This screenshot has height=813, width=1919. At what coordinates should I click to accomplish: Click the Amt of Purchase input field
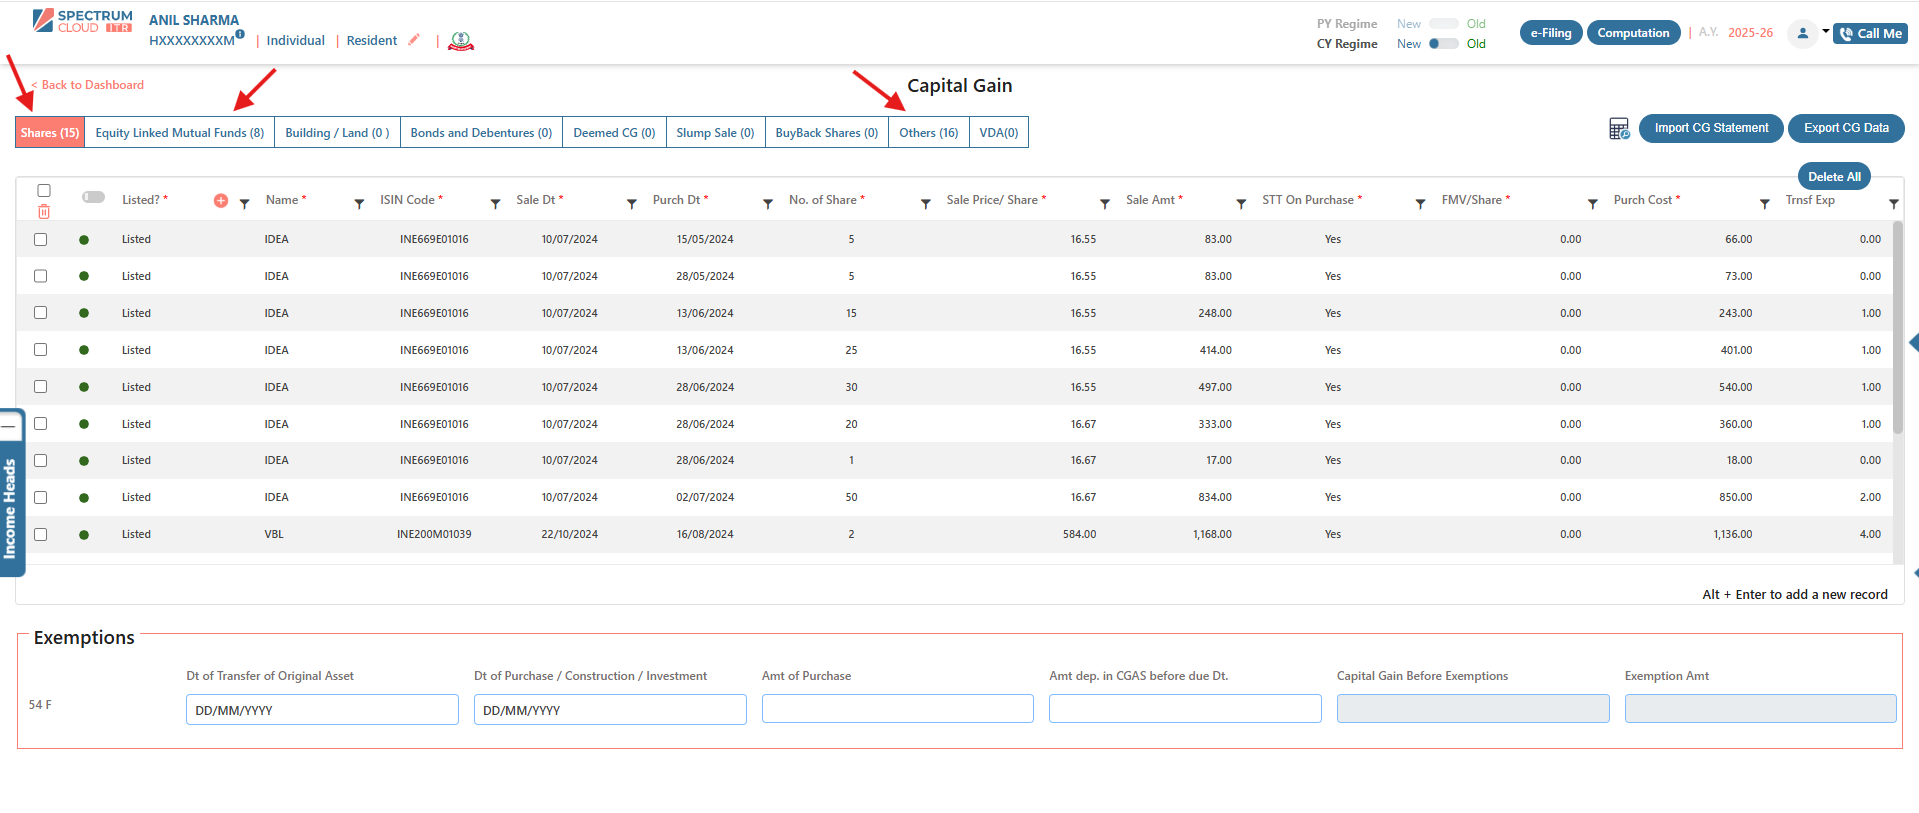(897, 709)
